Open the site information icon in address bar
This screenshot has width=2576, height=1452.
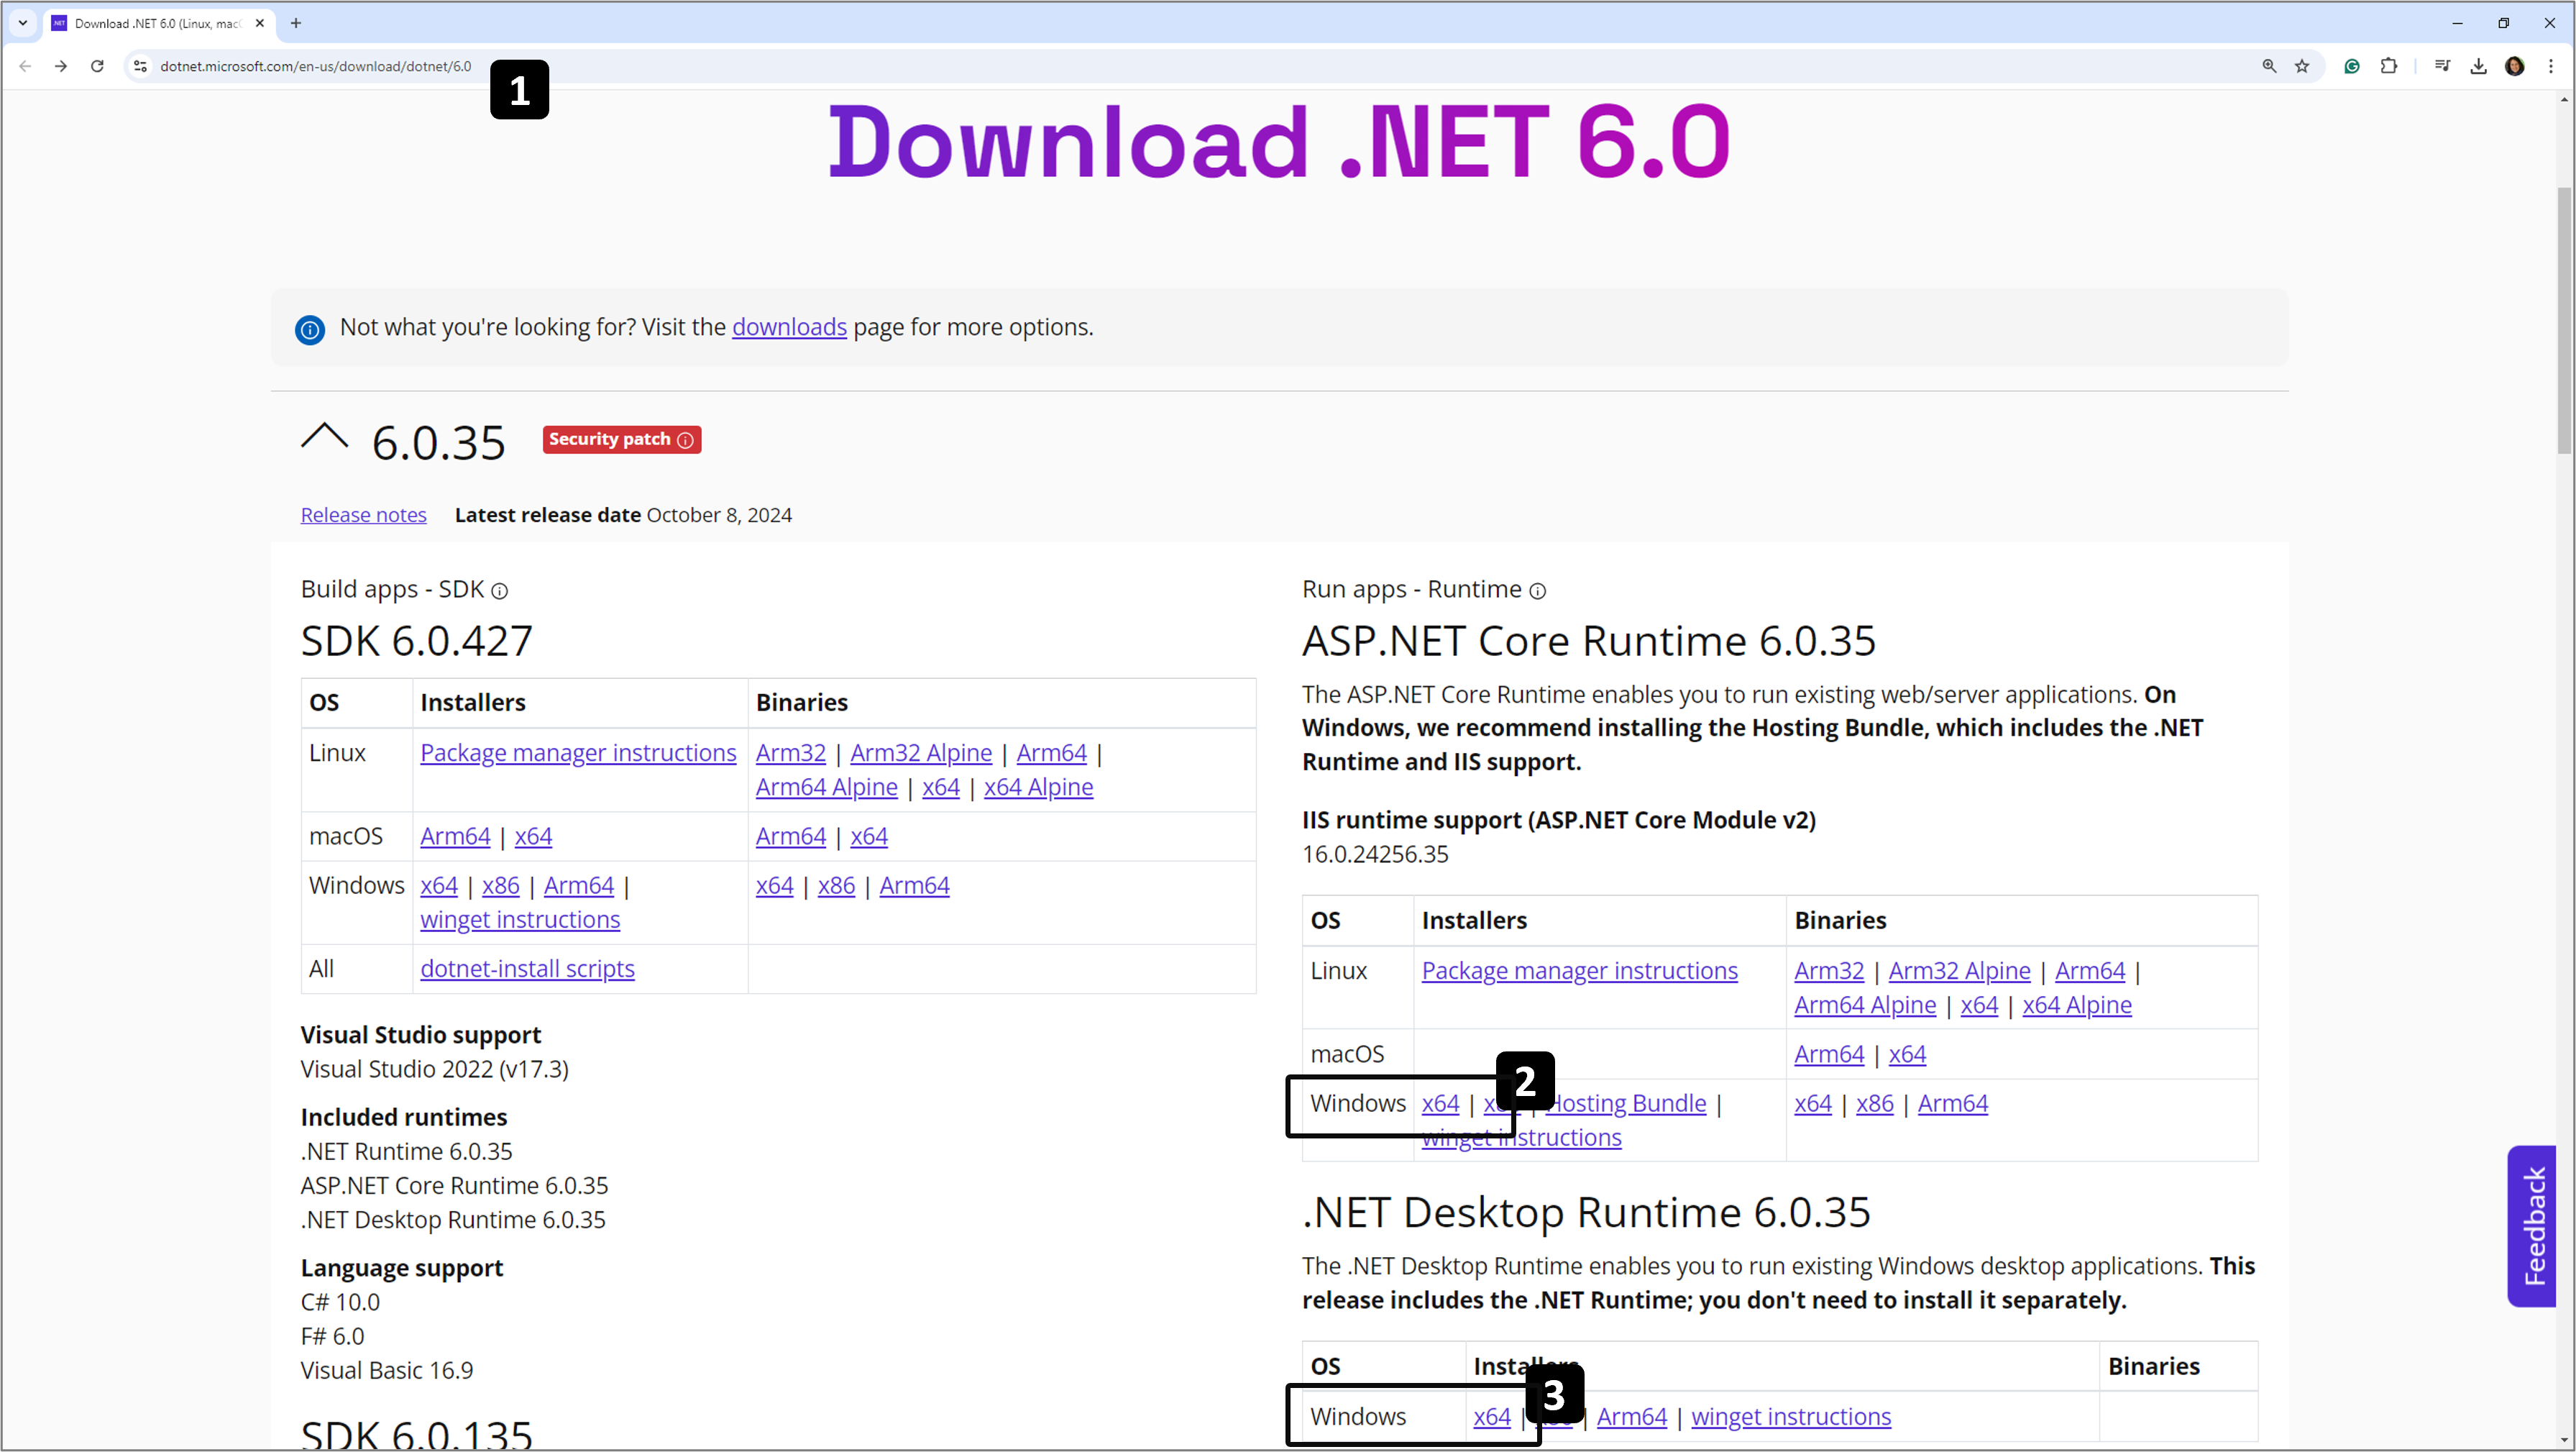141,66
